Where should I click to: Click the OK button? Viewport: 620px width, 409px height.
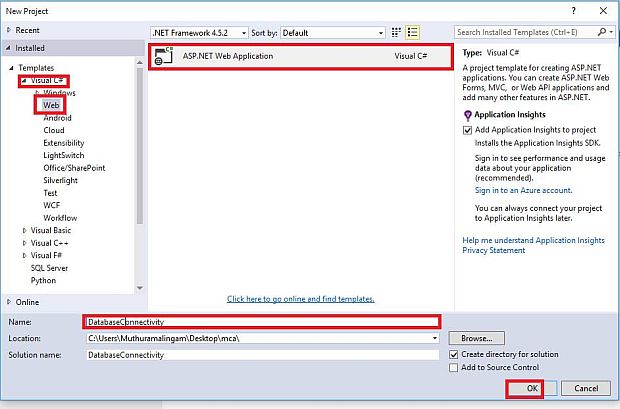[532, 388]
